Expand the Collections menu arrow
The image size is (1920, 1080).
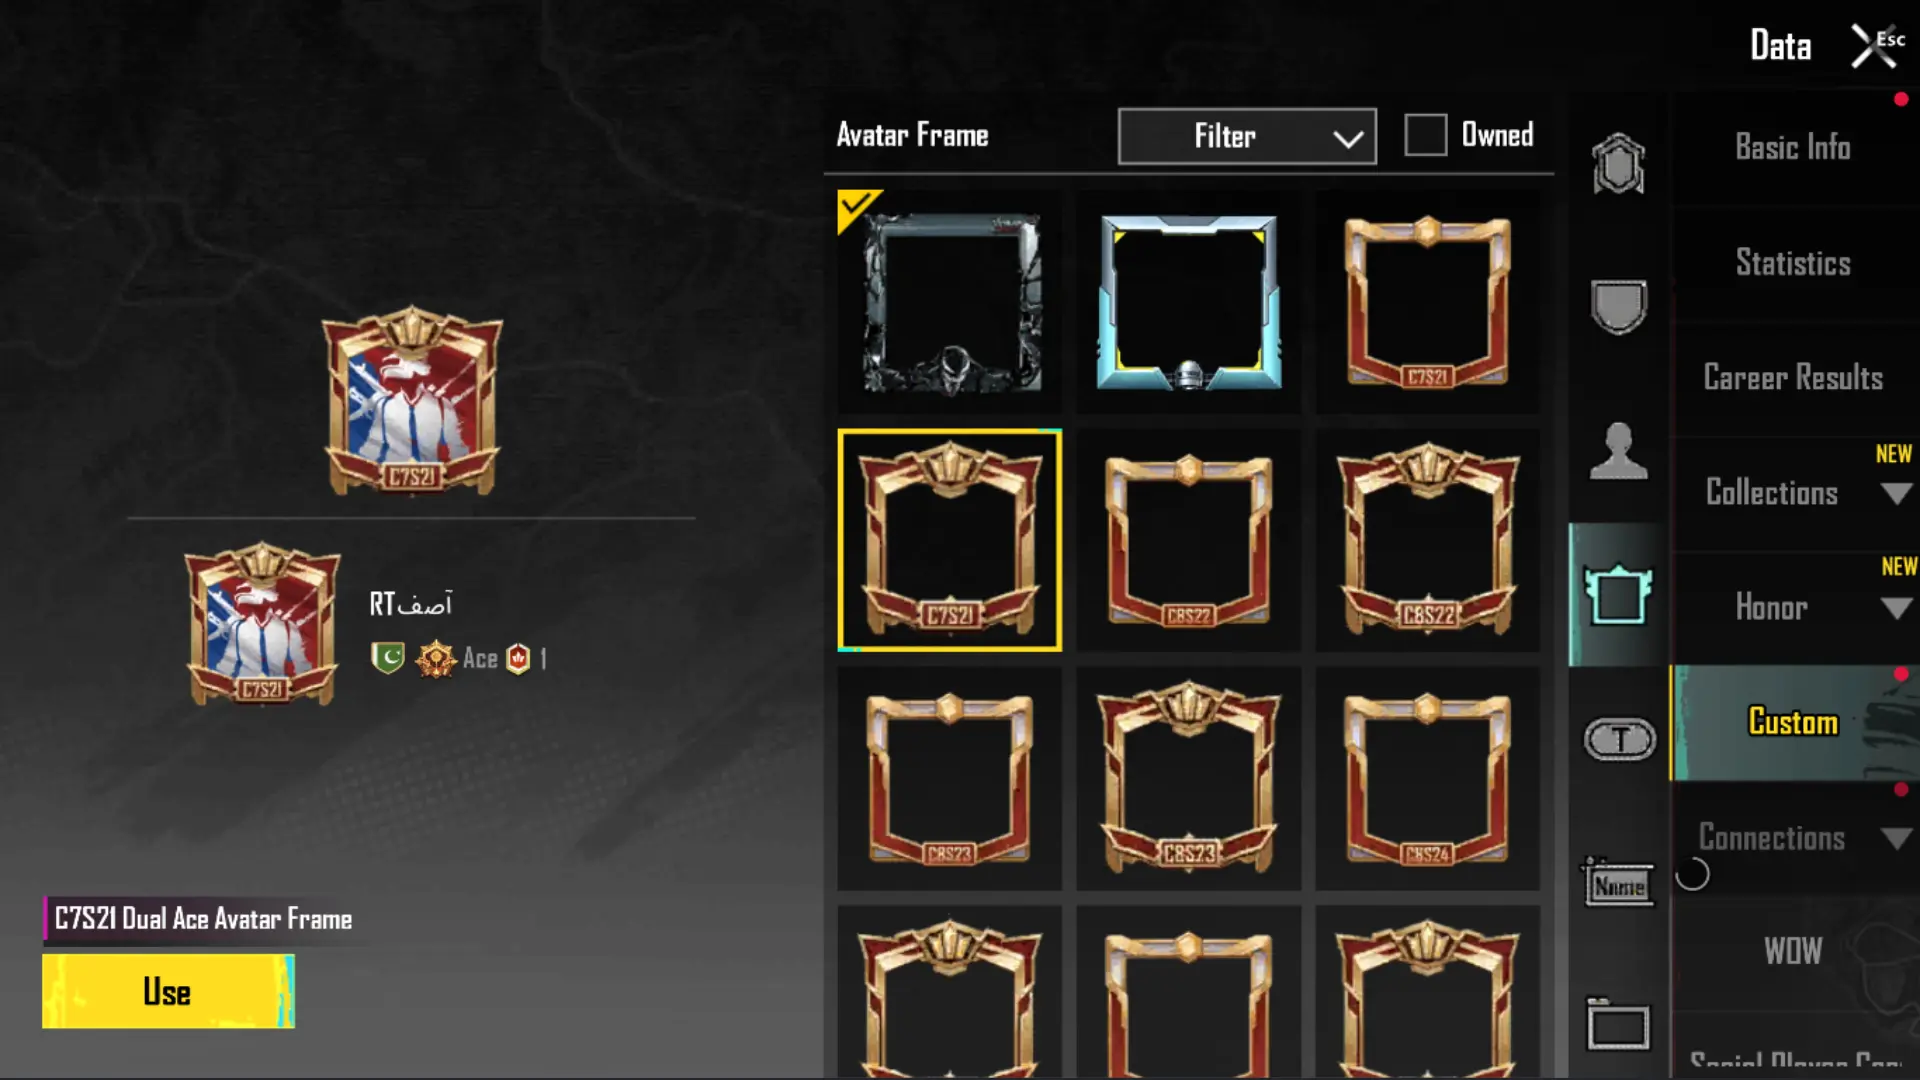pyautogui.click(x=1895, y=493)
